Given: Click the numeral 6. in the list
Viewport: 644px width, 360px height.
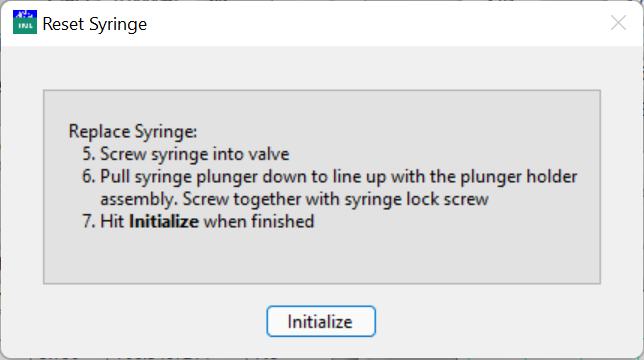Looking at the screenshot, I should coord(89,177).
